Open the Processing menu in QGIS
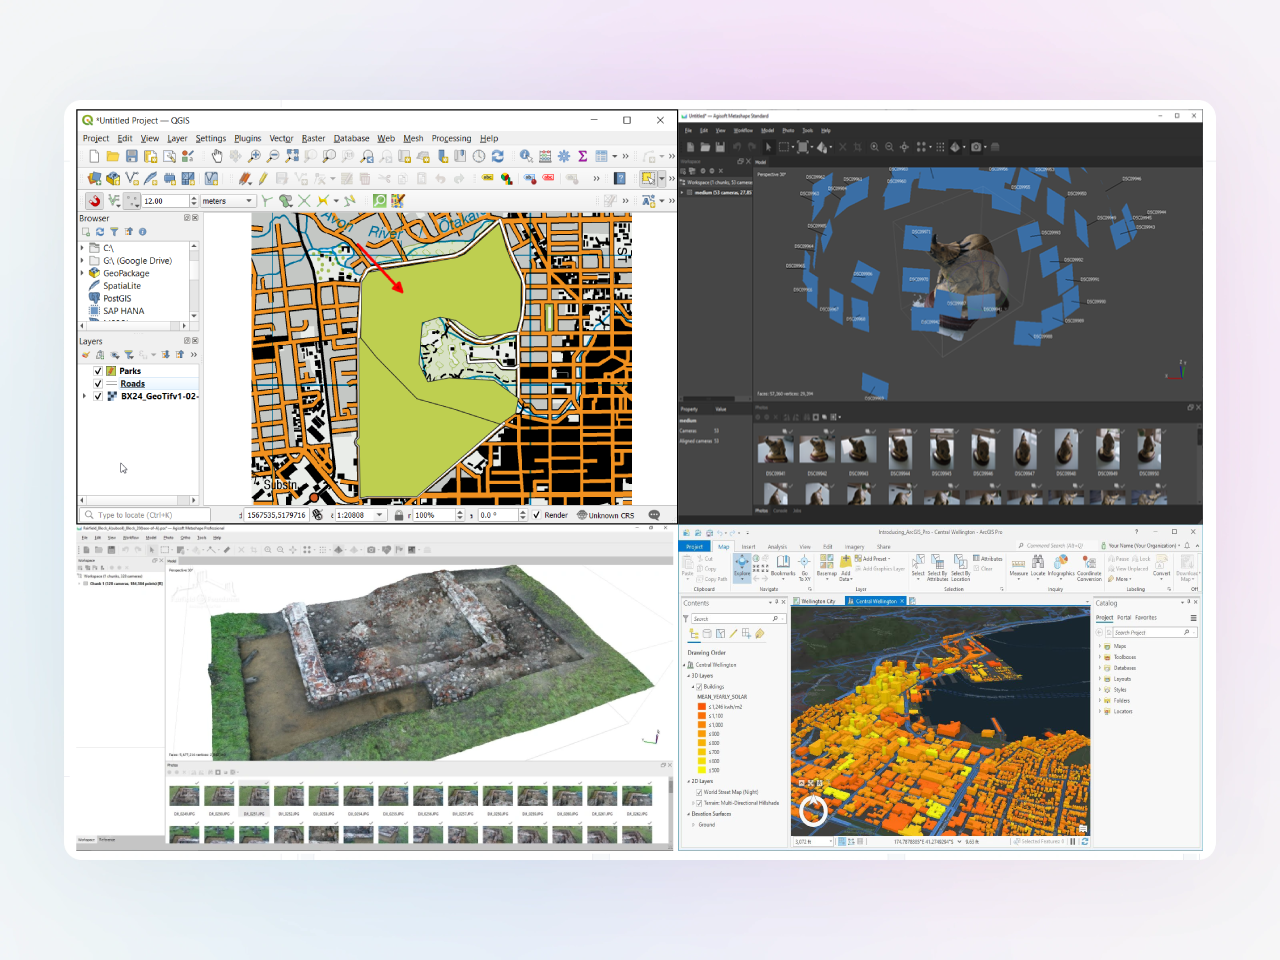 pyautogui.click(x=451, y=139)
